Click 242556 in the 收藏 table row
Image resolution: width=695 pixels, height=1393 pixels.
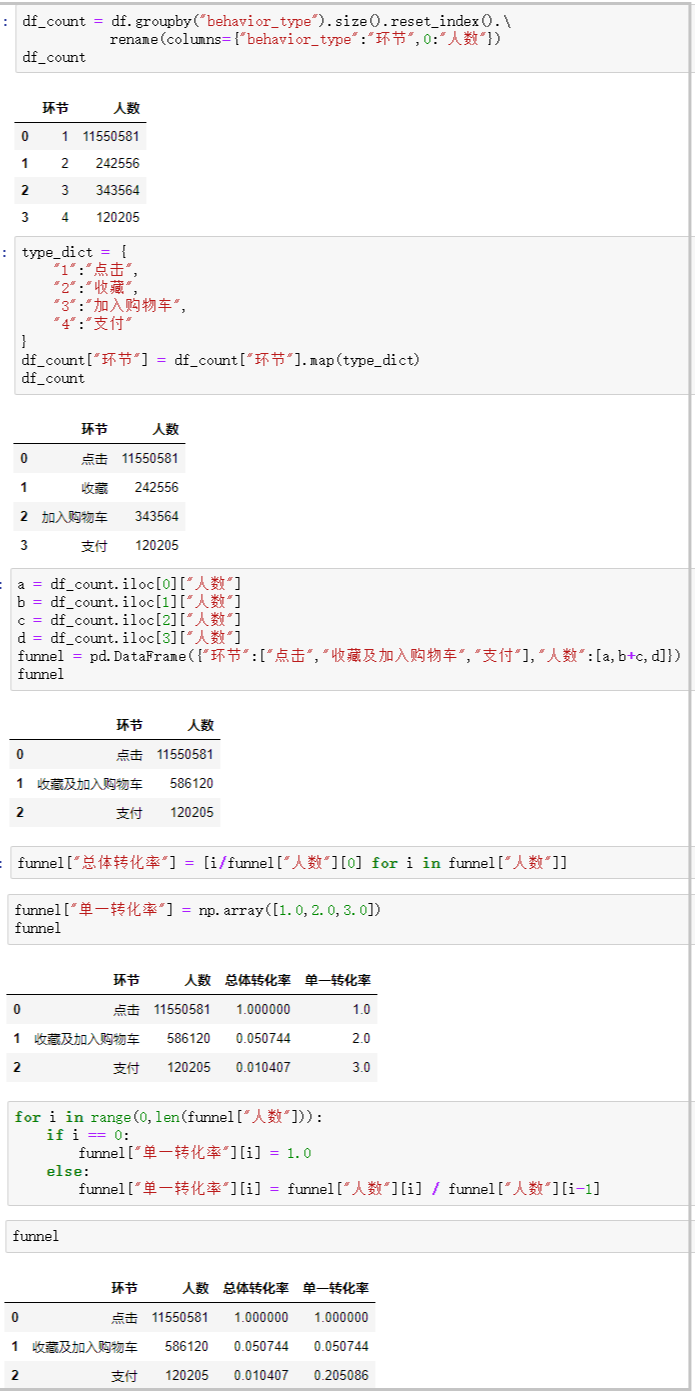point(157,487)
